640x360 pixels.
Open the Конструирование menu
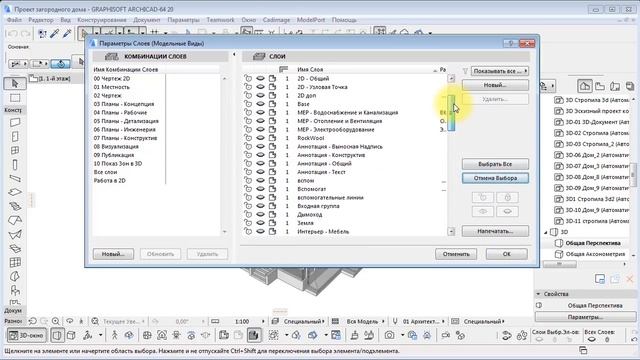102,20
